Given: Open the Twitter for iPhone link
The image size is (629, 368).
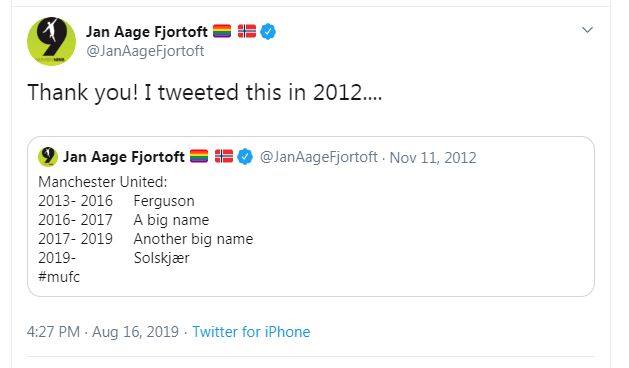Looking at the screenshot, I should pyautogui.click(x=252, y=332).
